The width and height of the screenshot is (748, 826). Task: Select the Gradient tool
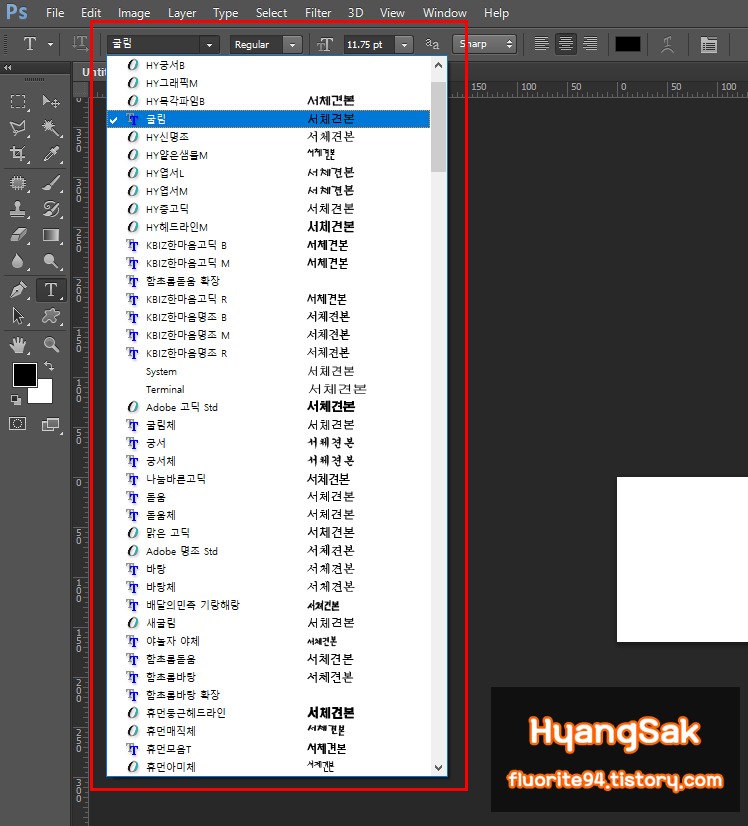point(51,235)
